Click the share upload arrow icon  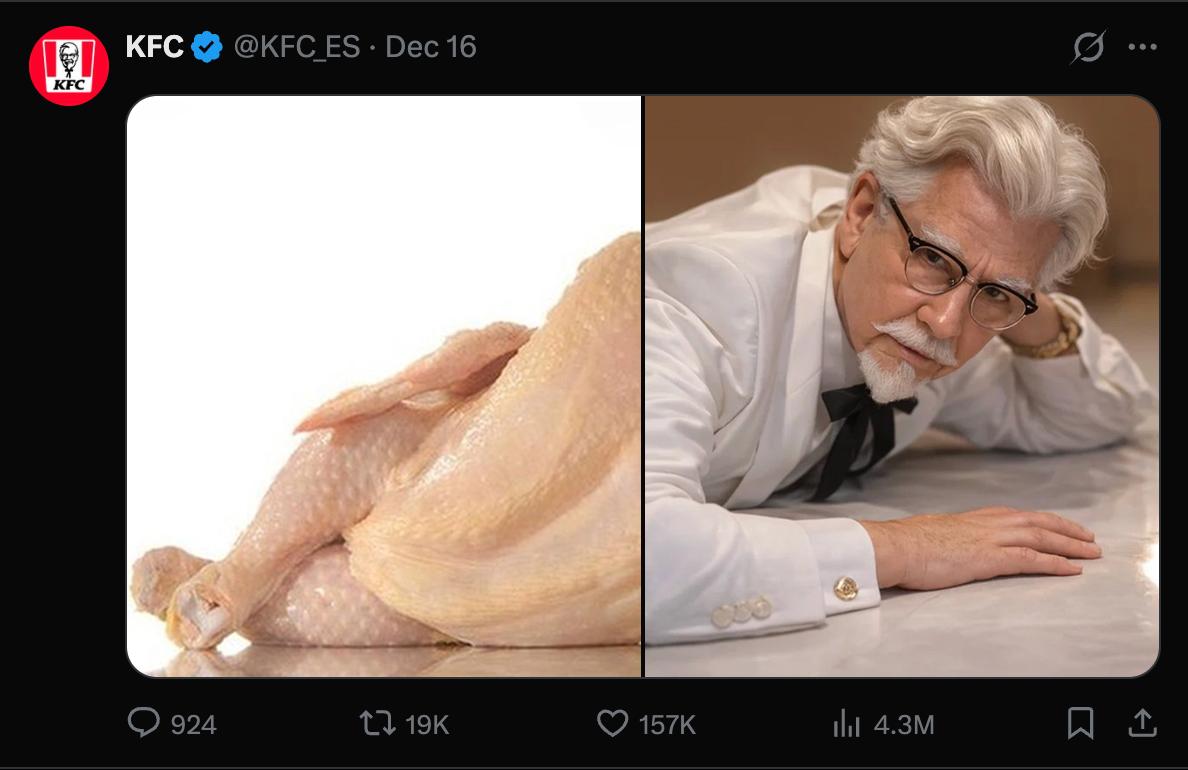click(1142, 722)
